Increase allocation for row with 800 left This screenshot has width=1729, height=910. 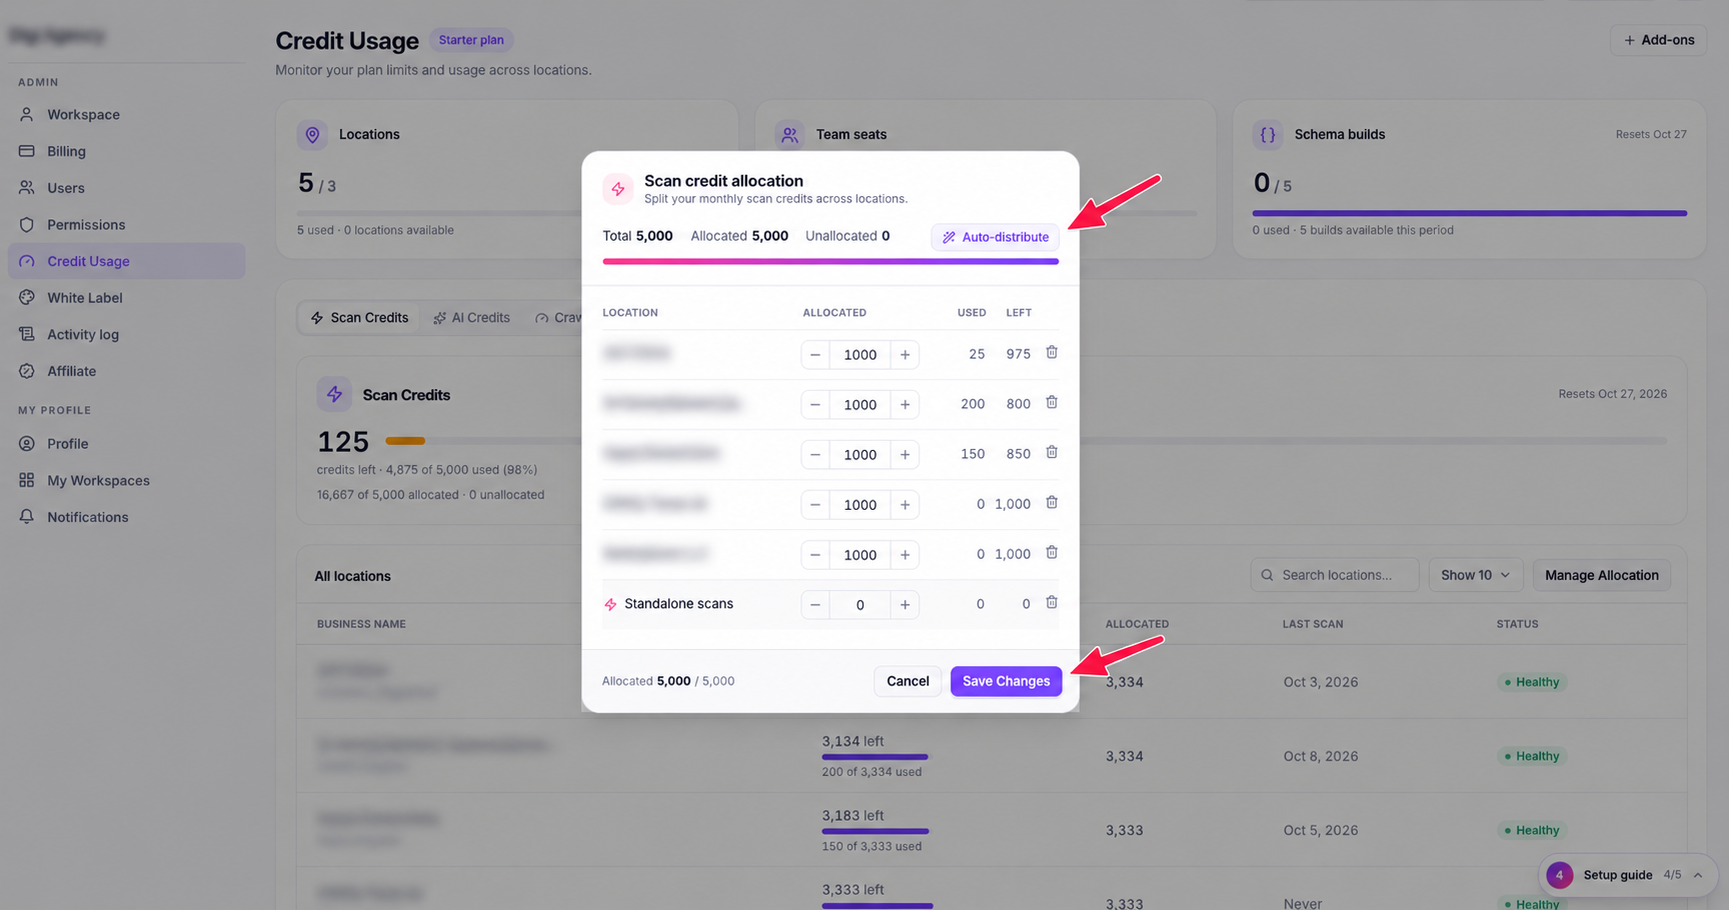pyautogui.click(x=905, y=405)
